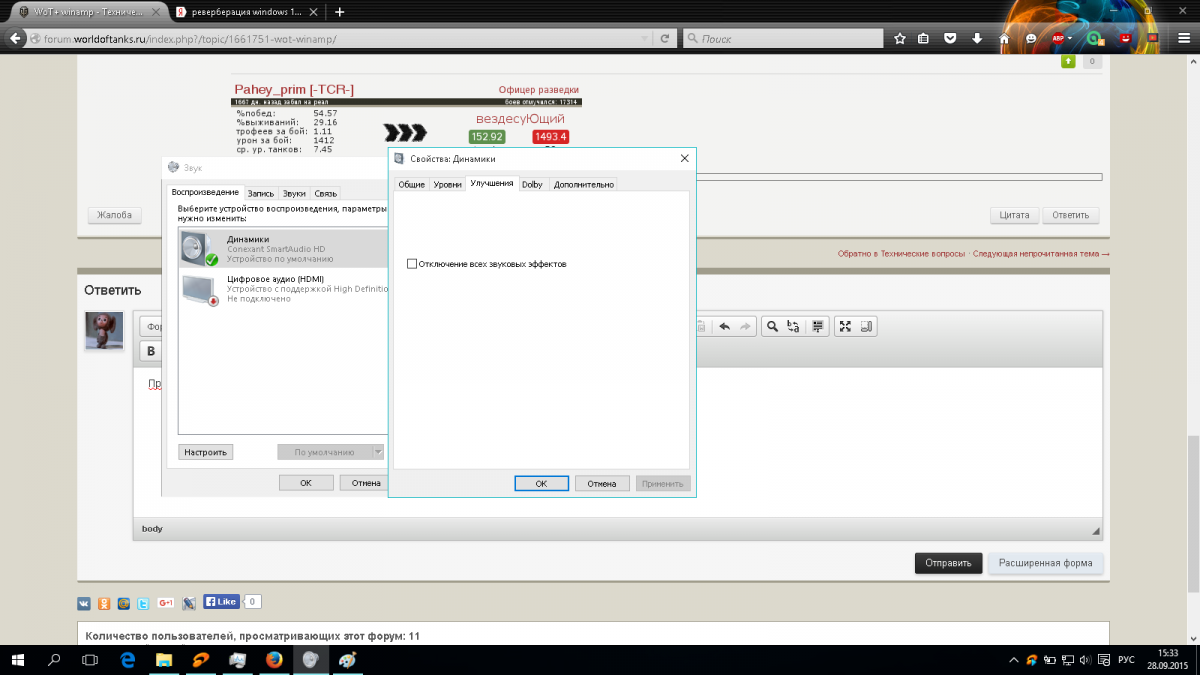Share via the Google +1 icon
This screenshot has height=675, width=1200.
coord(165,603)
